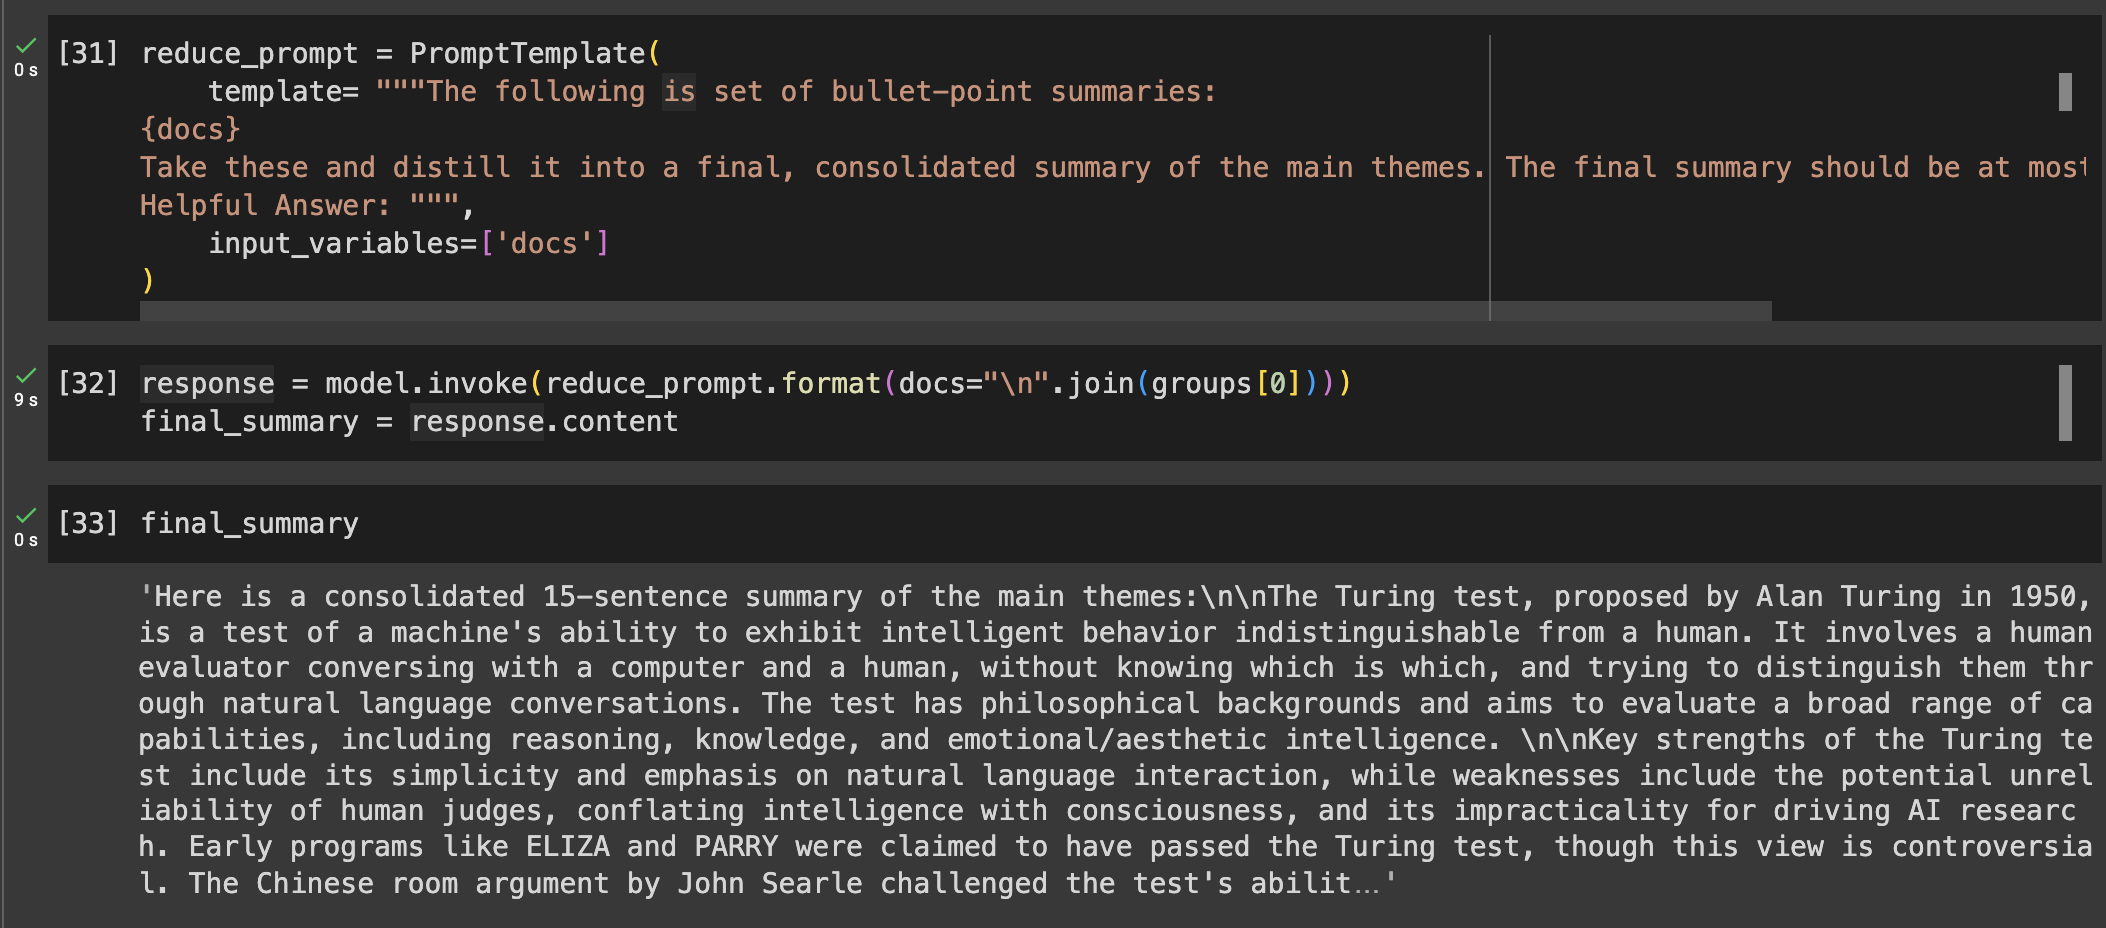Click the green checkmark beside cell 32
Screen dimensions: 2106x928
pyautogui.click(x=26, y=376)
